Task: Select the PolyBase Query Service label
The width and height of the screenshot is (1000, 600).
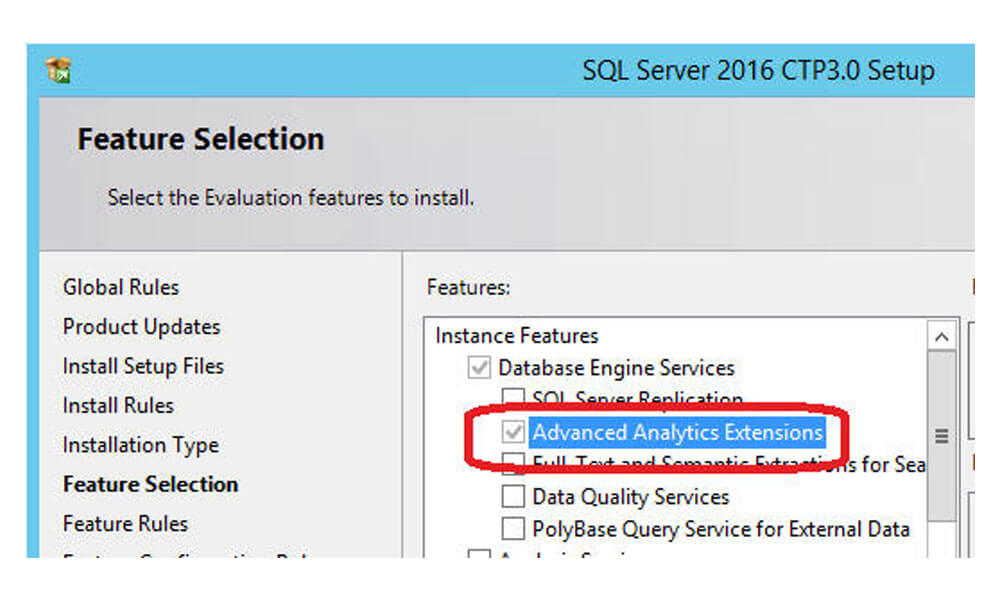Action: (x=721, y=529)
